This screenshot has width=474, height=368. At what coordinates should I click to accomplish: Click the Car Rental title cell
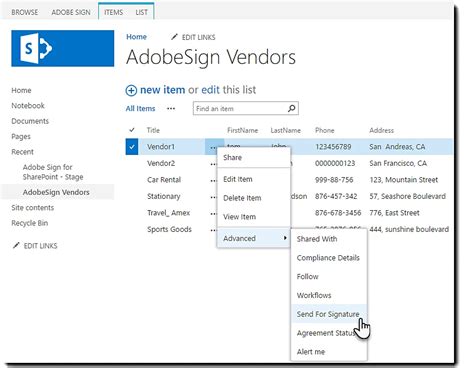point(164,180)
